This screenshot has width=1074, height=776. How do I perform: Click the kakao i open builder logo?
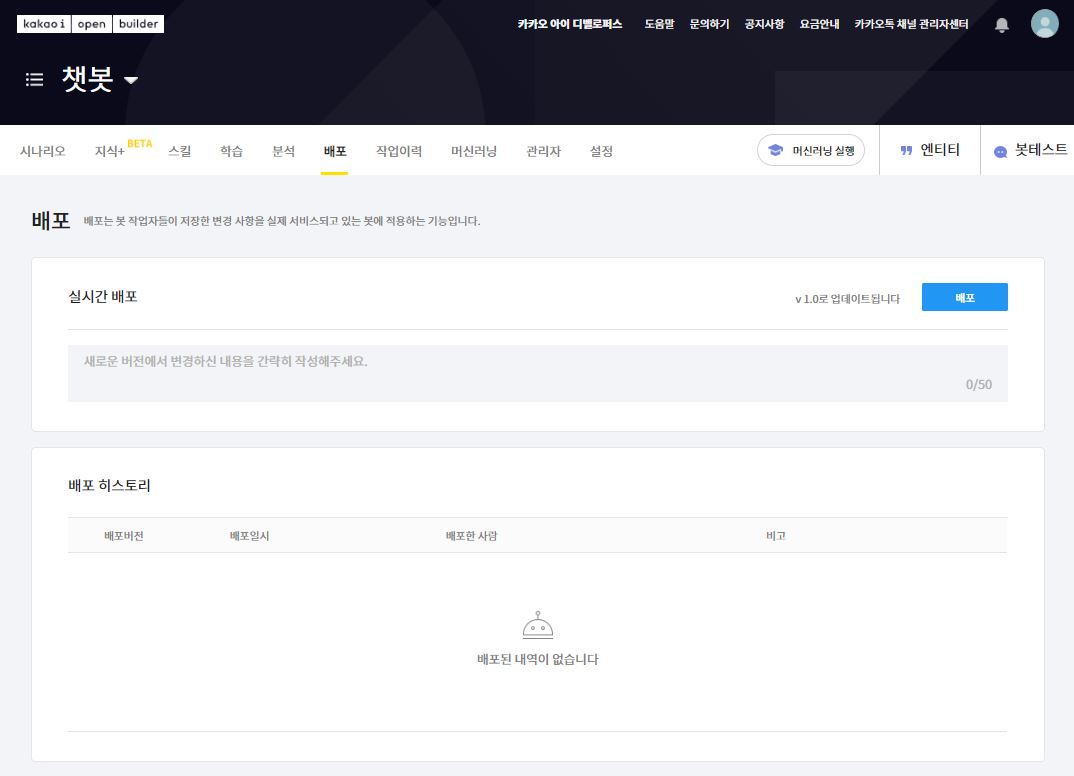(x=90, y=24)
